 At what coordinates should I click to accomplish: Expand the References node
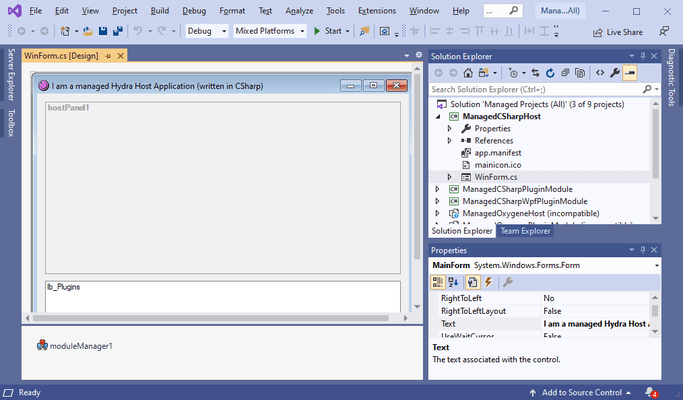[x=450, y=141]
